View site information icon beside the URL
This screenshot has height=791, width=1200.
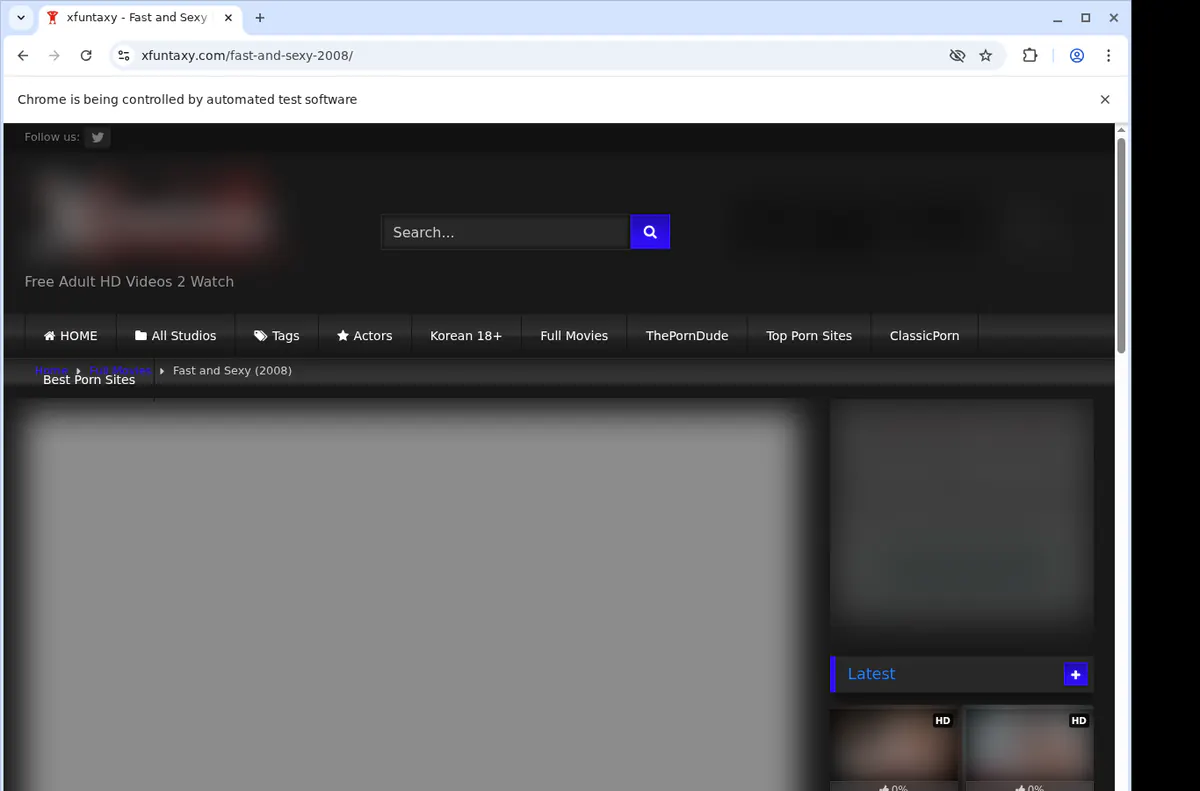[123, 56]
